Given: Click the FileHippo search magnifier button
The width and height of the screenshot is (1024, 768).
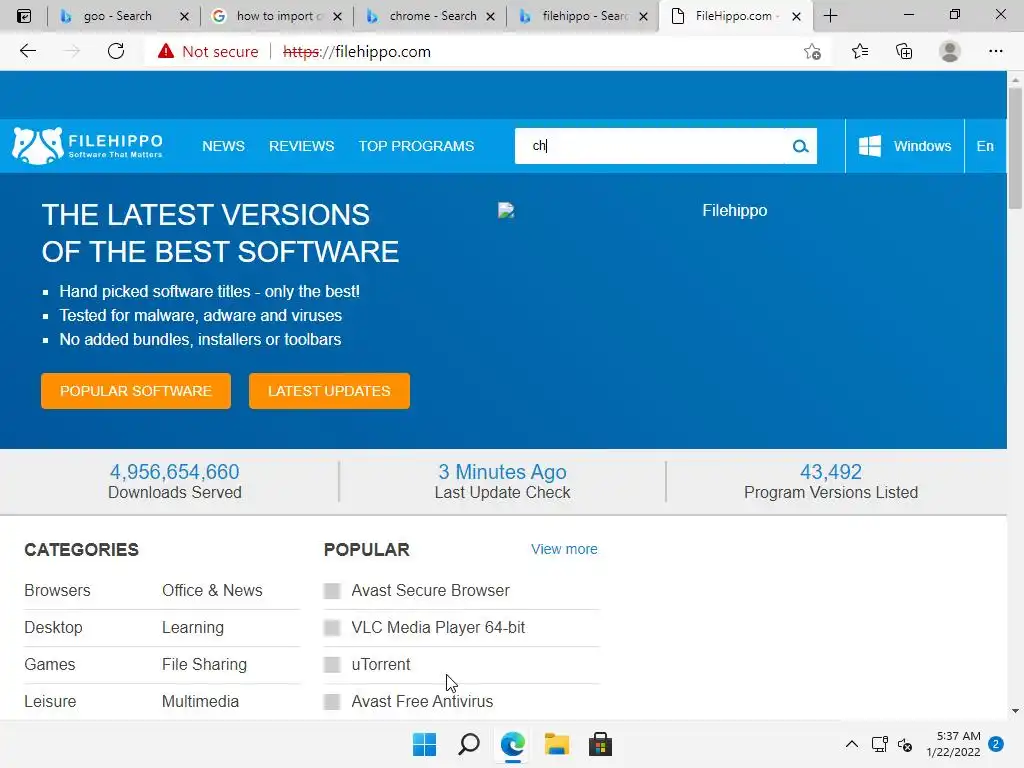Looking at the screenshot, I should coord(801,146).
